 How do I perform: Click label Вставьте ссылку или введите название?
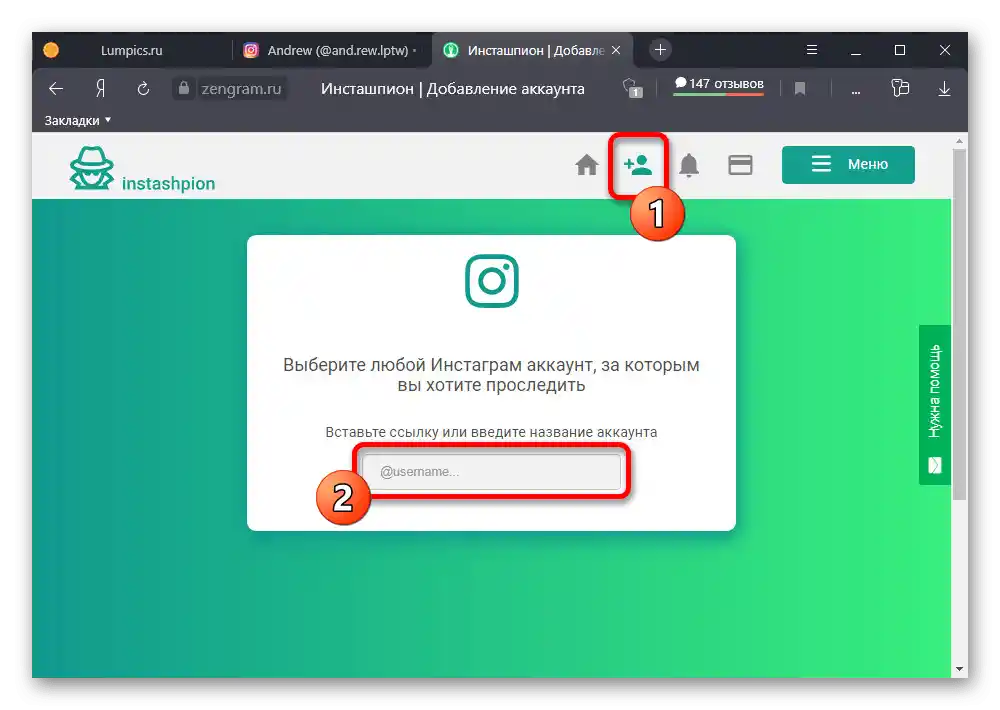[491, 432]
